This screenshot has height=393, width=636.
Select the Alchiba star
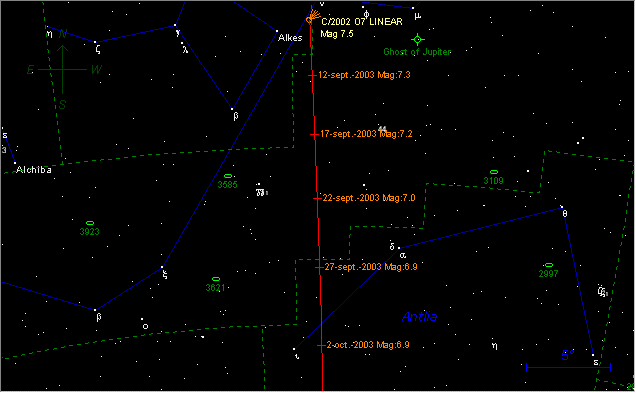point(15,163)
